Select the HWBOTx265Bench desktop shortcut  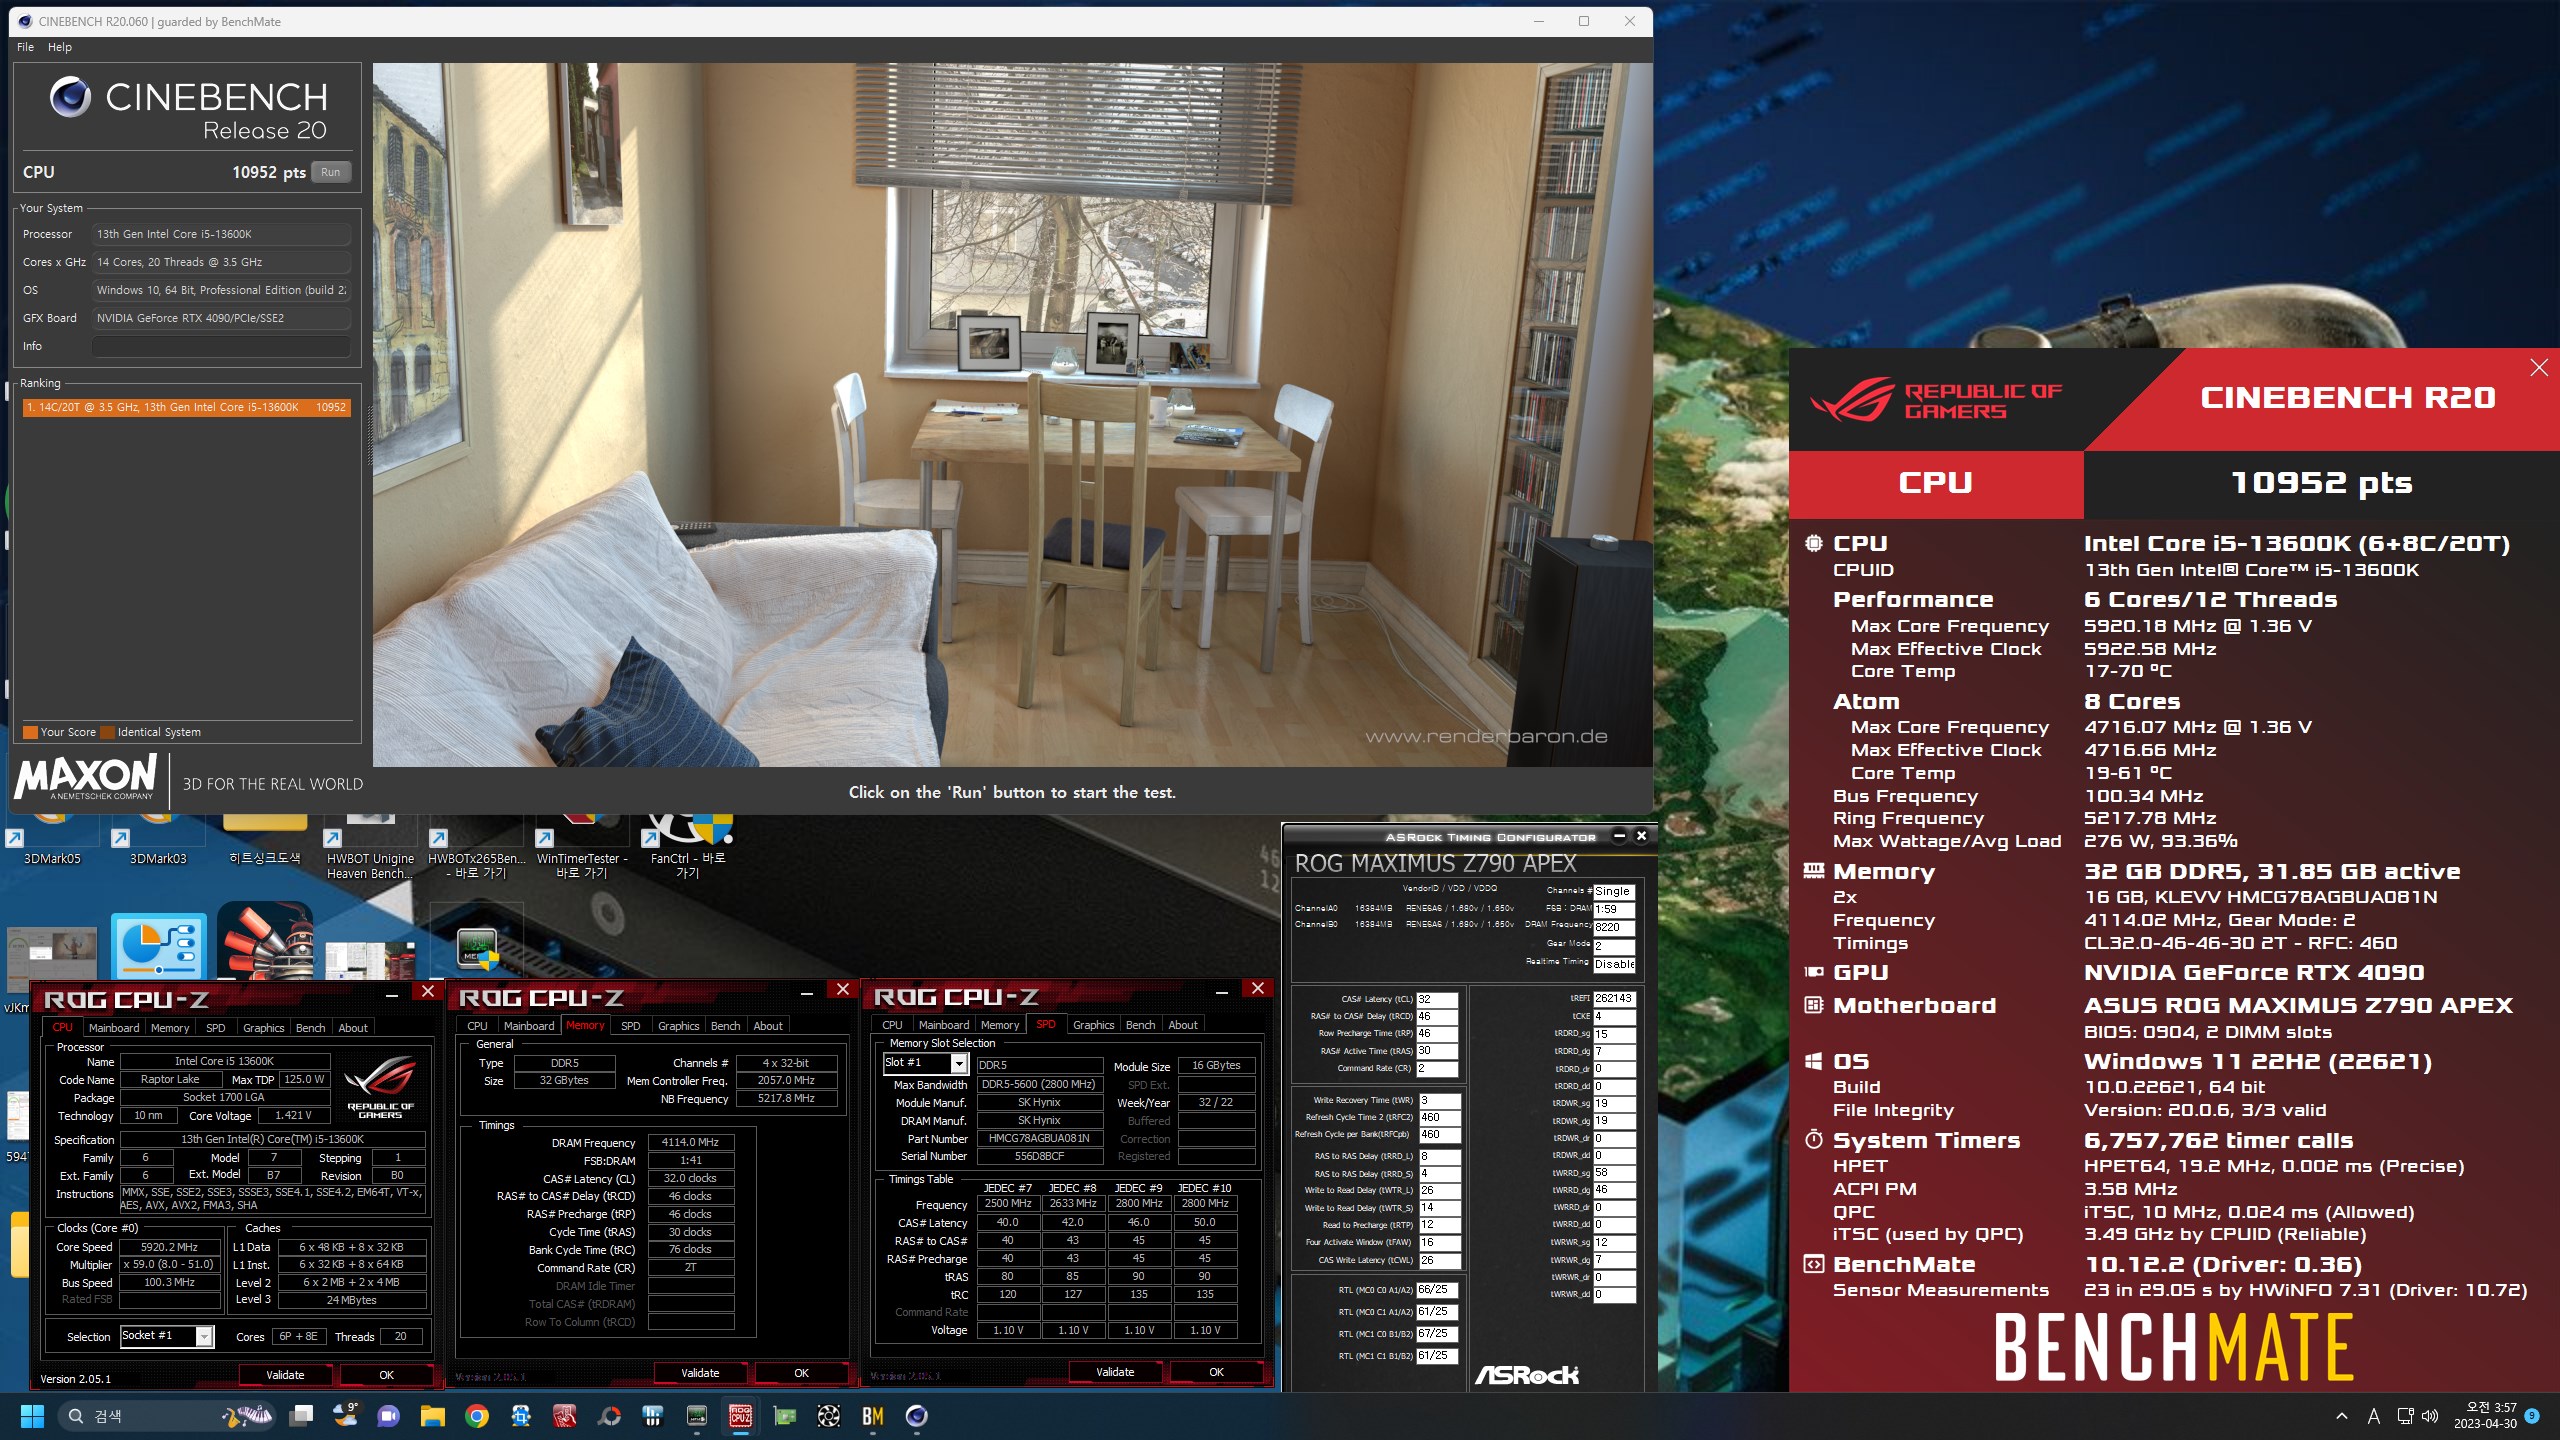pyautogui.click(x=476, y=848)
